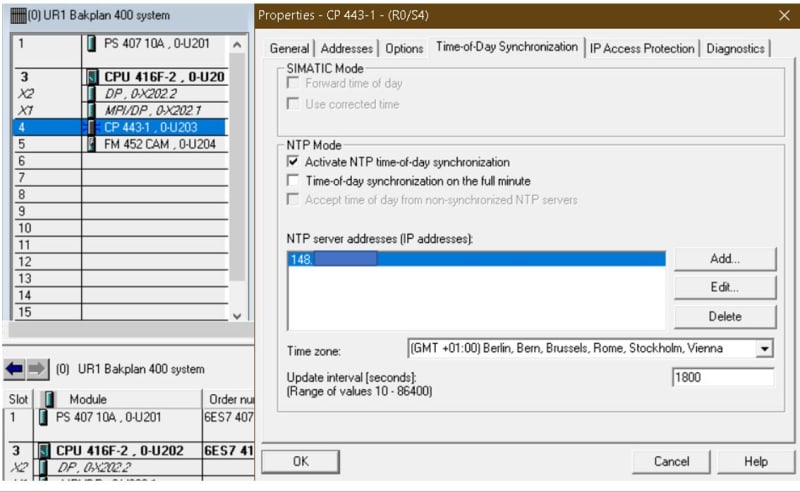This screenshot has height=492, width=800.
Task: Click the Order number column header
Action: [229, 399]
